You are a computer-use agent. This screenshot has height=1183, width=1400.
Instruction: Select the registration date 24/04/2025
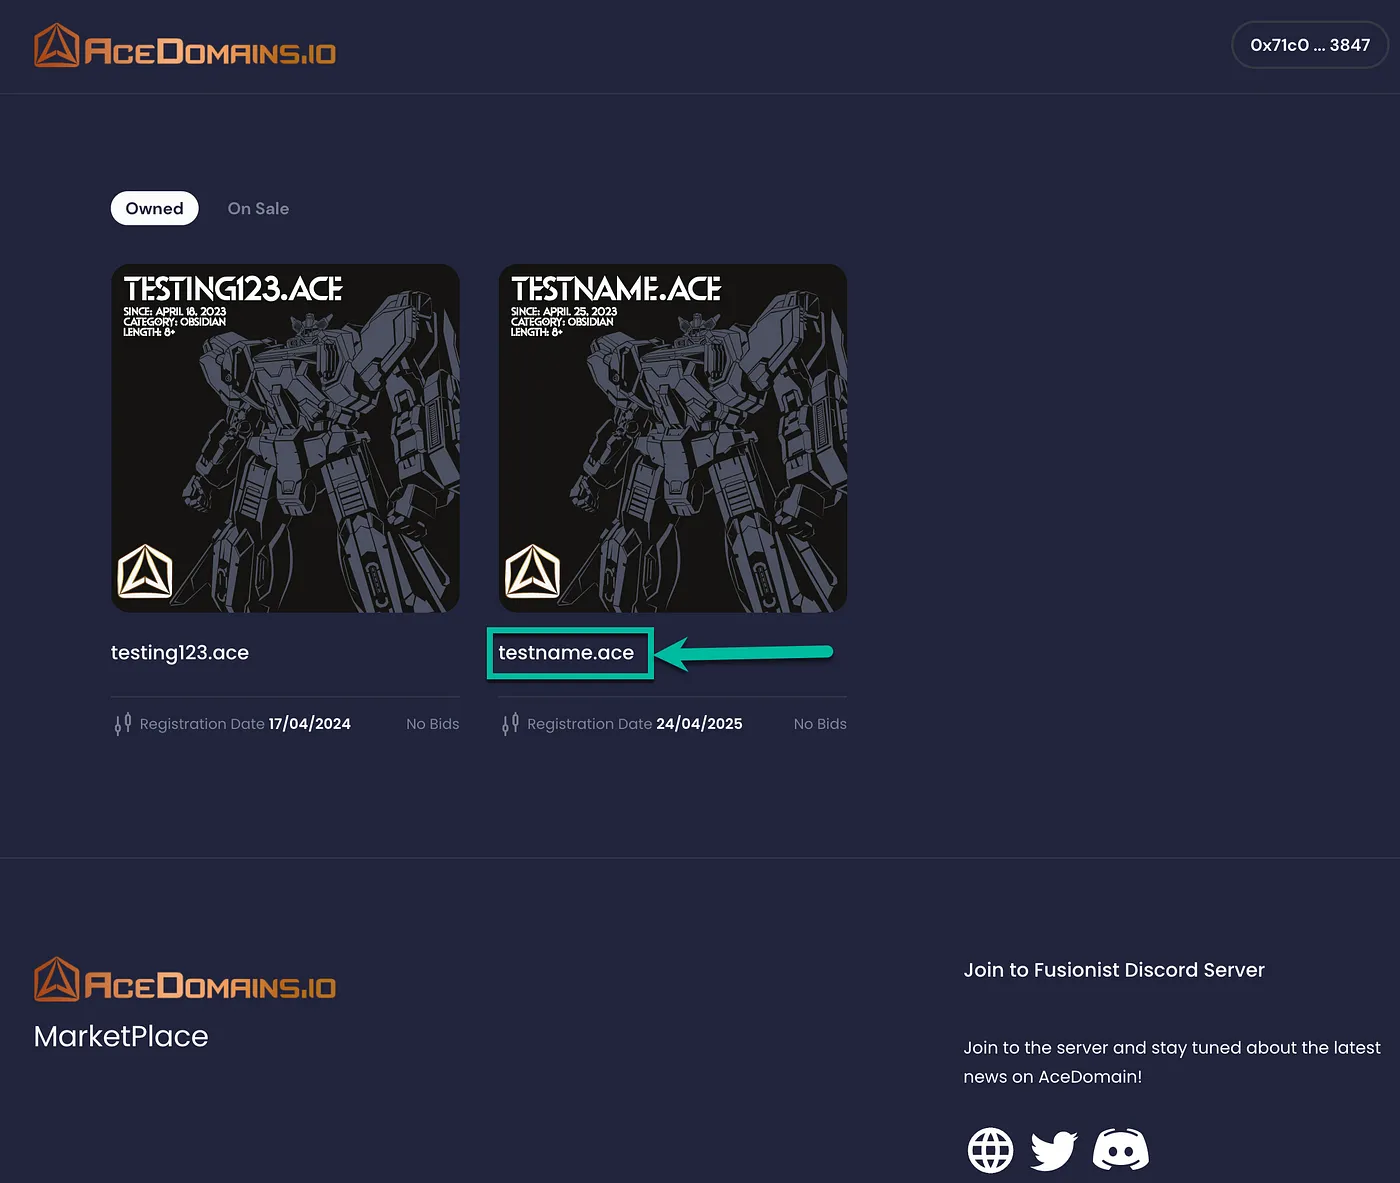(x=699, y=724)
